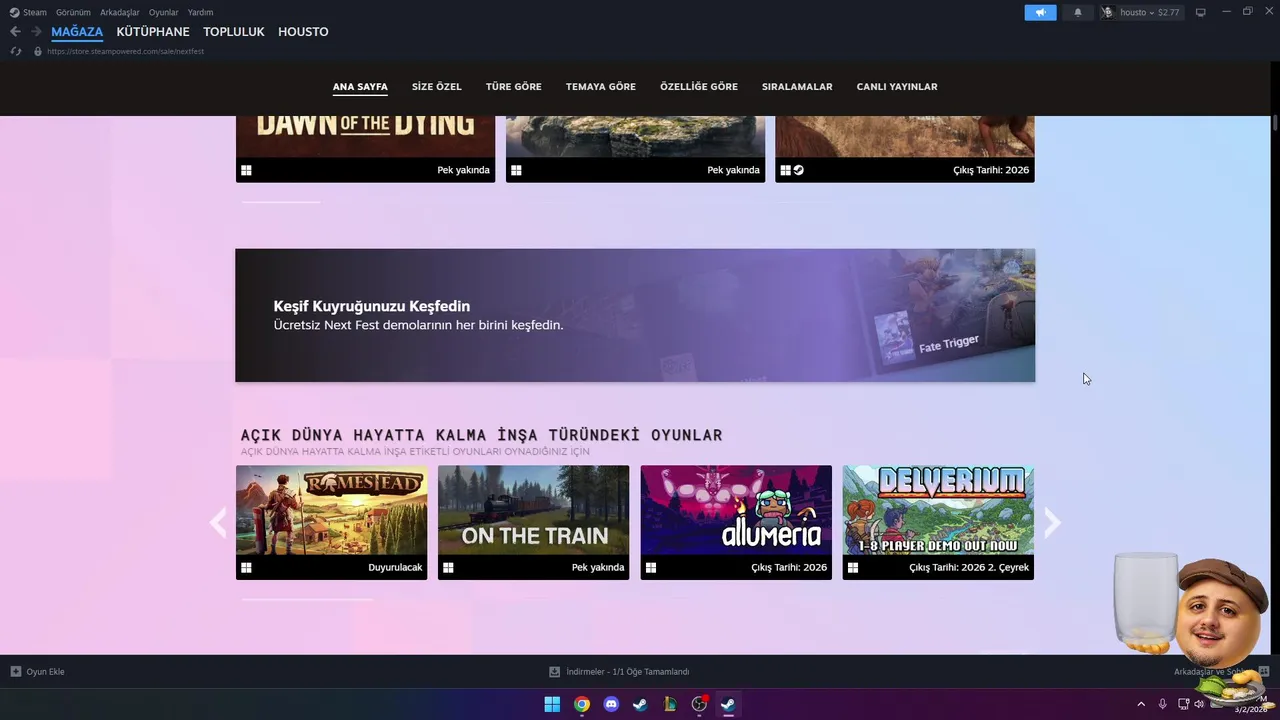Open the Romestead game thumbnail
Screen dimensions: 1280x720
[331, 510]
